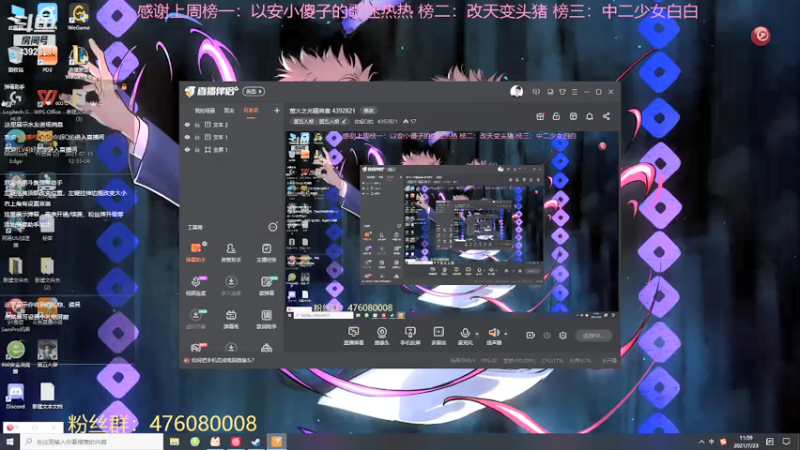Toggle lock on 文本 2 source
This screenshot has width=800, height=450.
point(197,124)
